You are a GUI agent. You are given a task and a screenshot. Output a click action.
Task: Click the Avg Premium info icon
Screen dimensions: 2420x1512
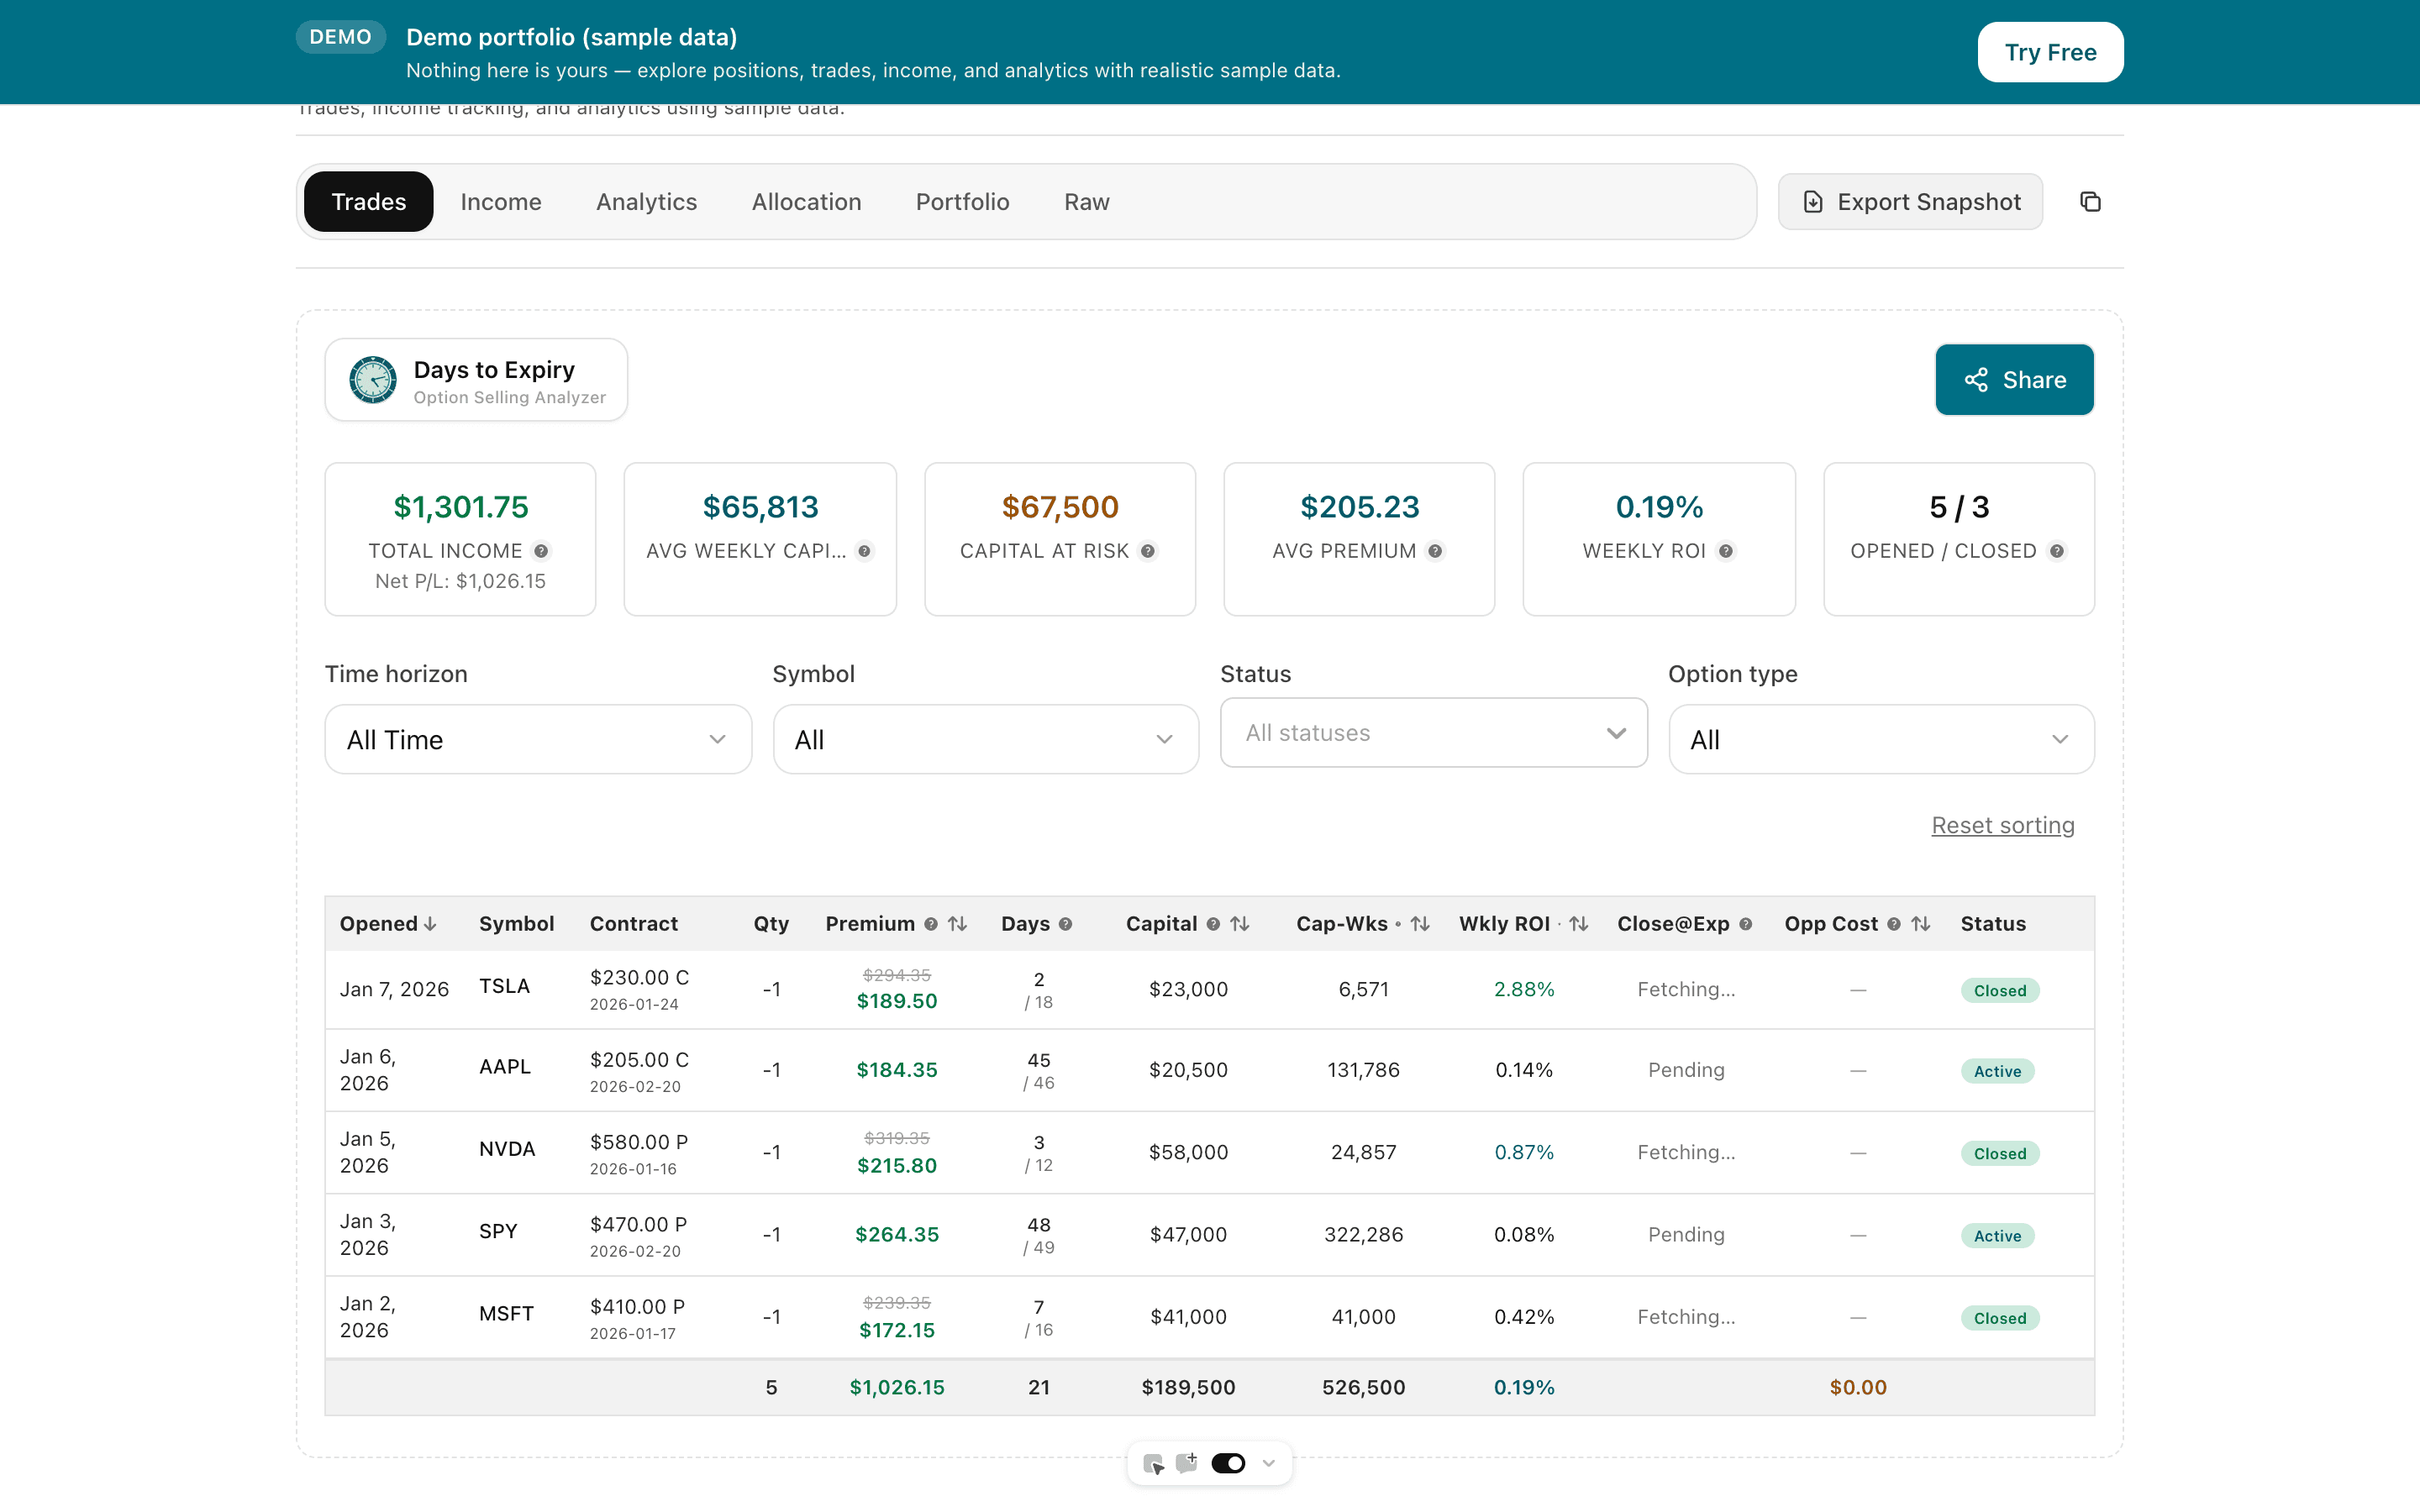(x=1437, y=551)
